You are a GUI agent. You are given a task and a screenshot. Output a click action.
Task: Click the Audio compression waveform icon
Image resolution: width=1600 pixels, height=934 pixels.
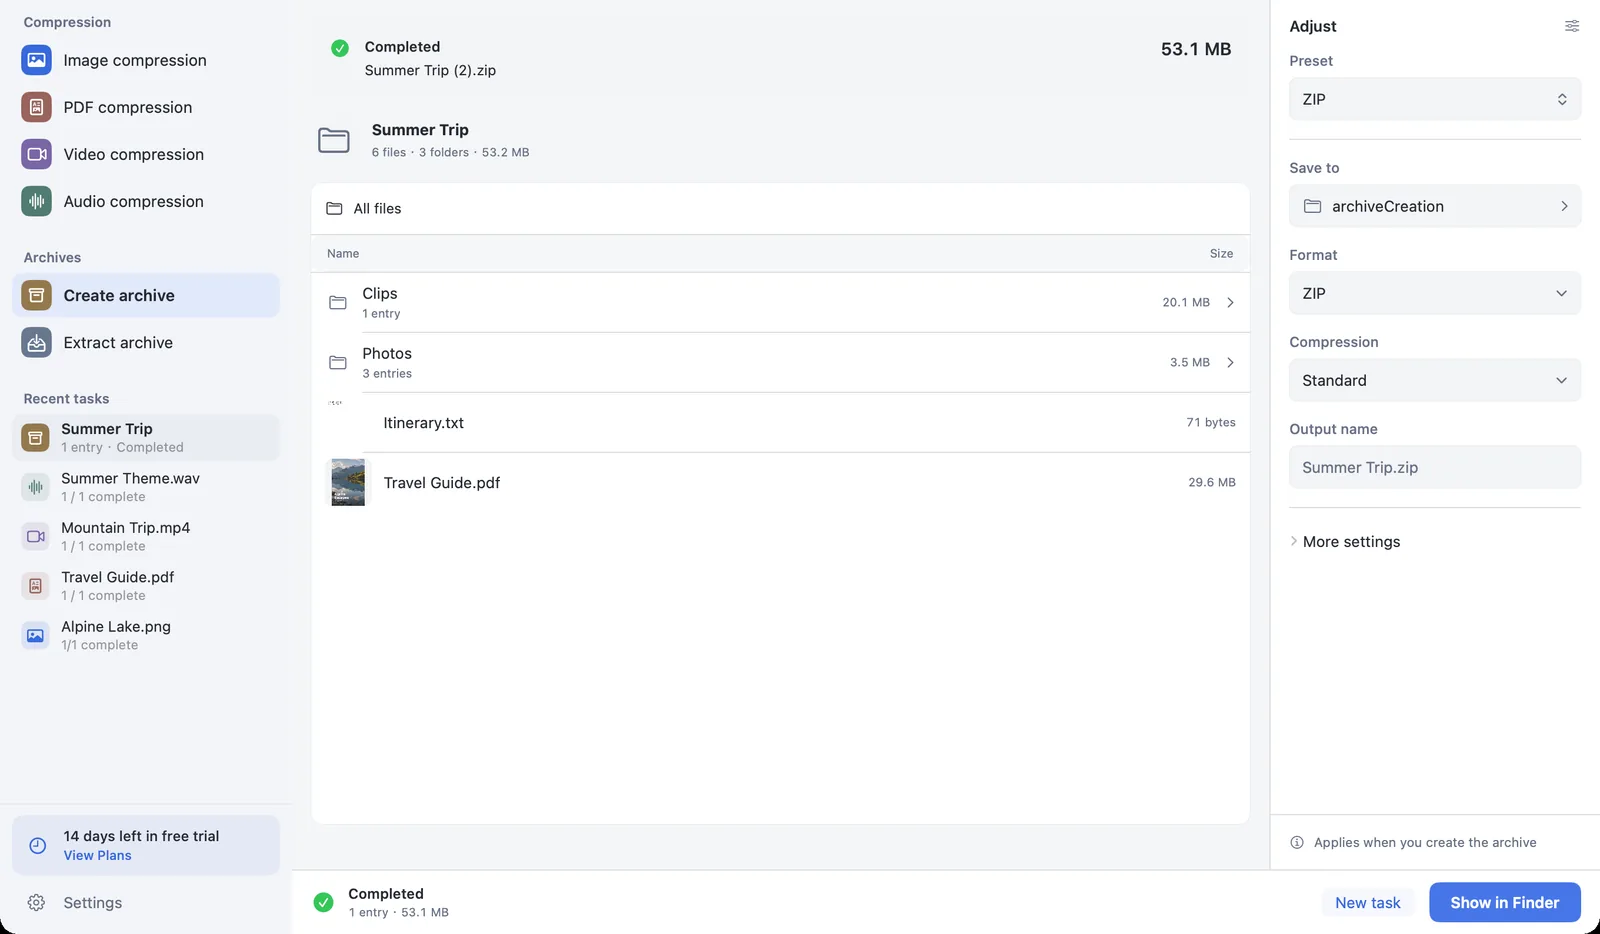[36, 201]
